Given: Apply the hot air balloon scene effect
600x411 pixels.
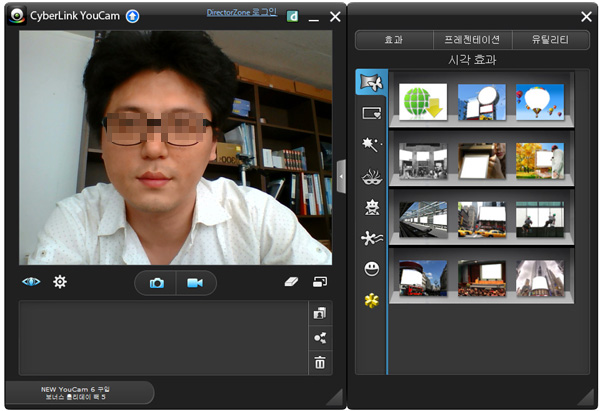Looking at the screenshot, I should click(x=540, y=101).
